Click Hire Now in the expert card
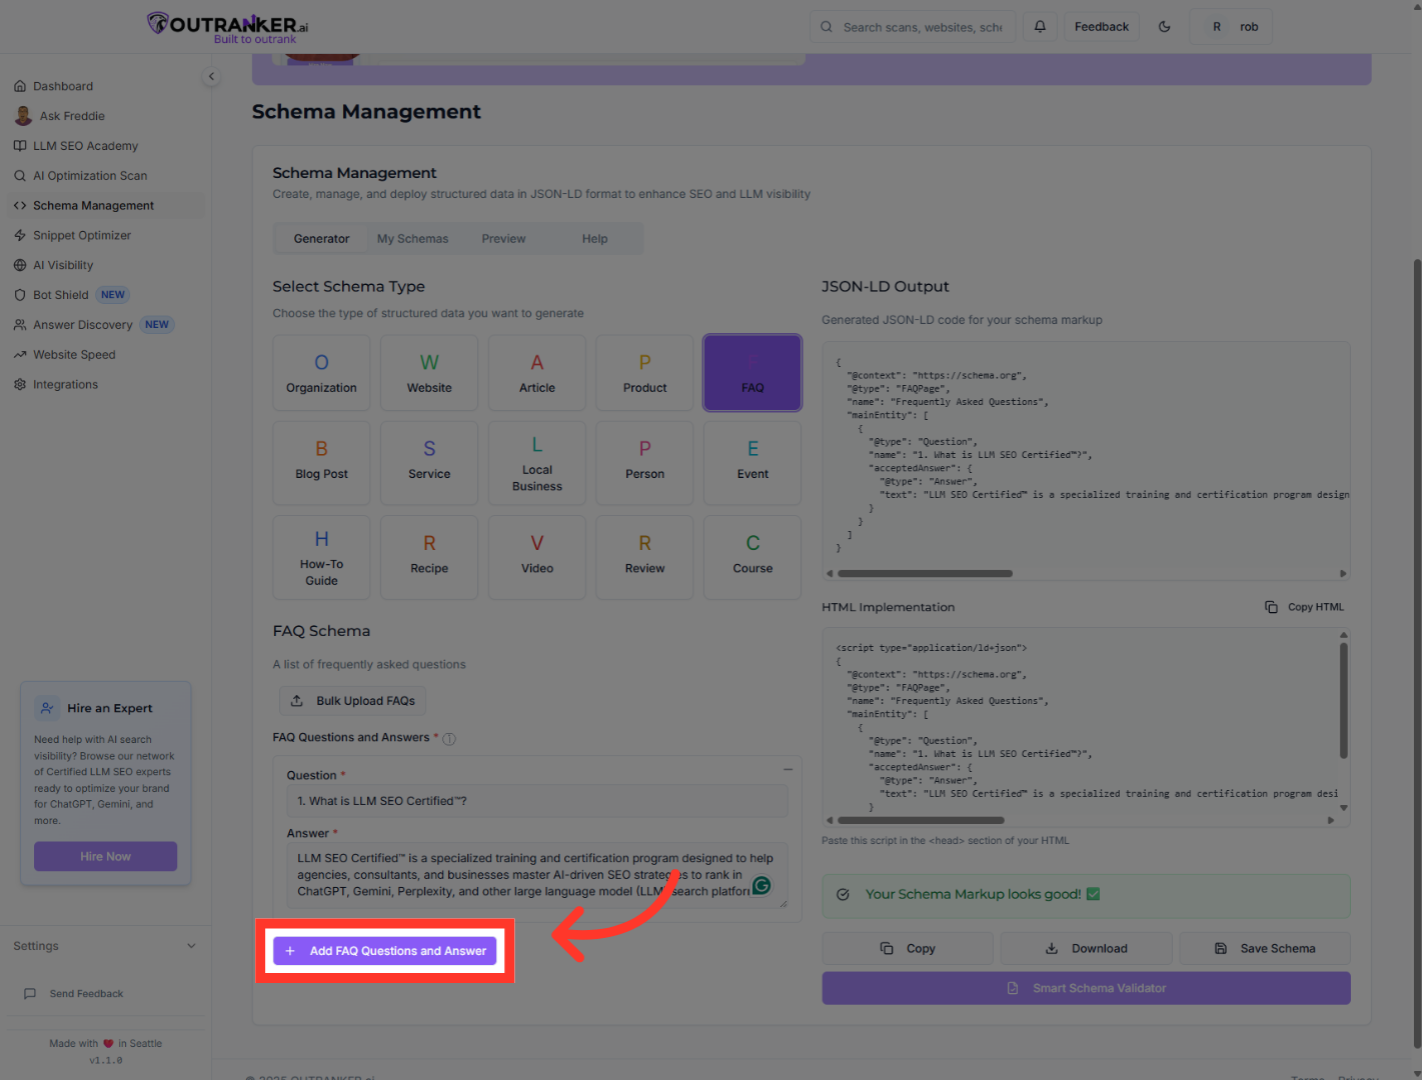Screen dimensions: 1422x1080 click(105, 857)
